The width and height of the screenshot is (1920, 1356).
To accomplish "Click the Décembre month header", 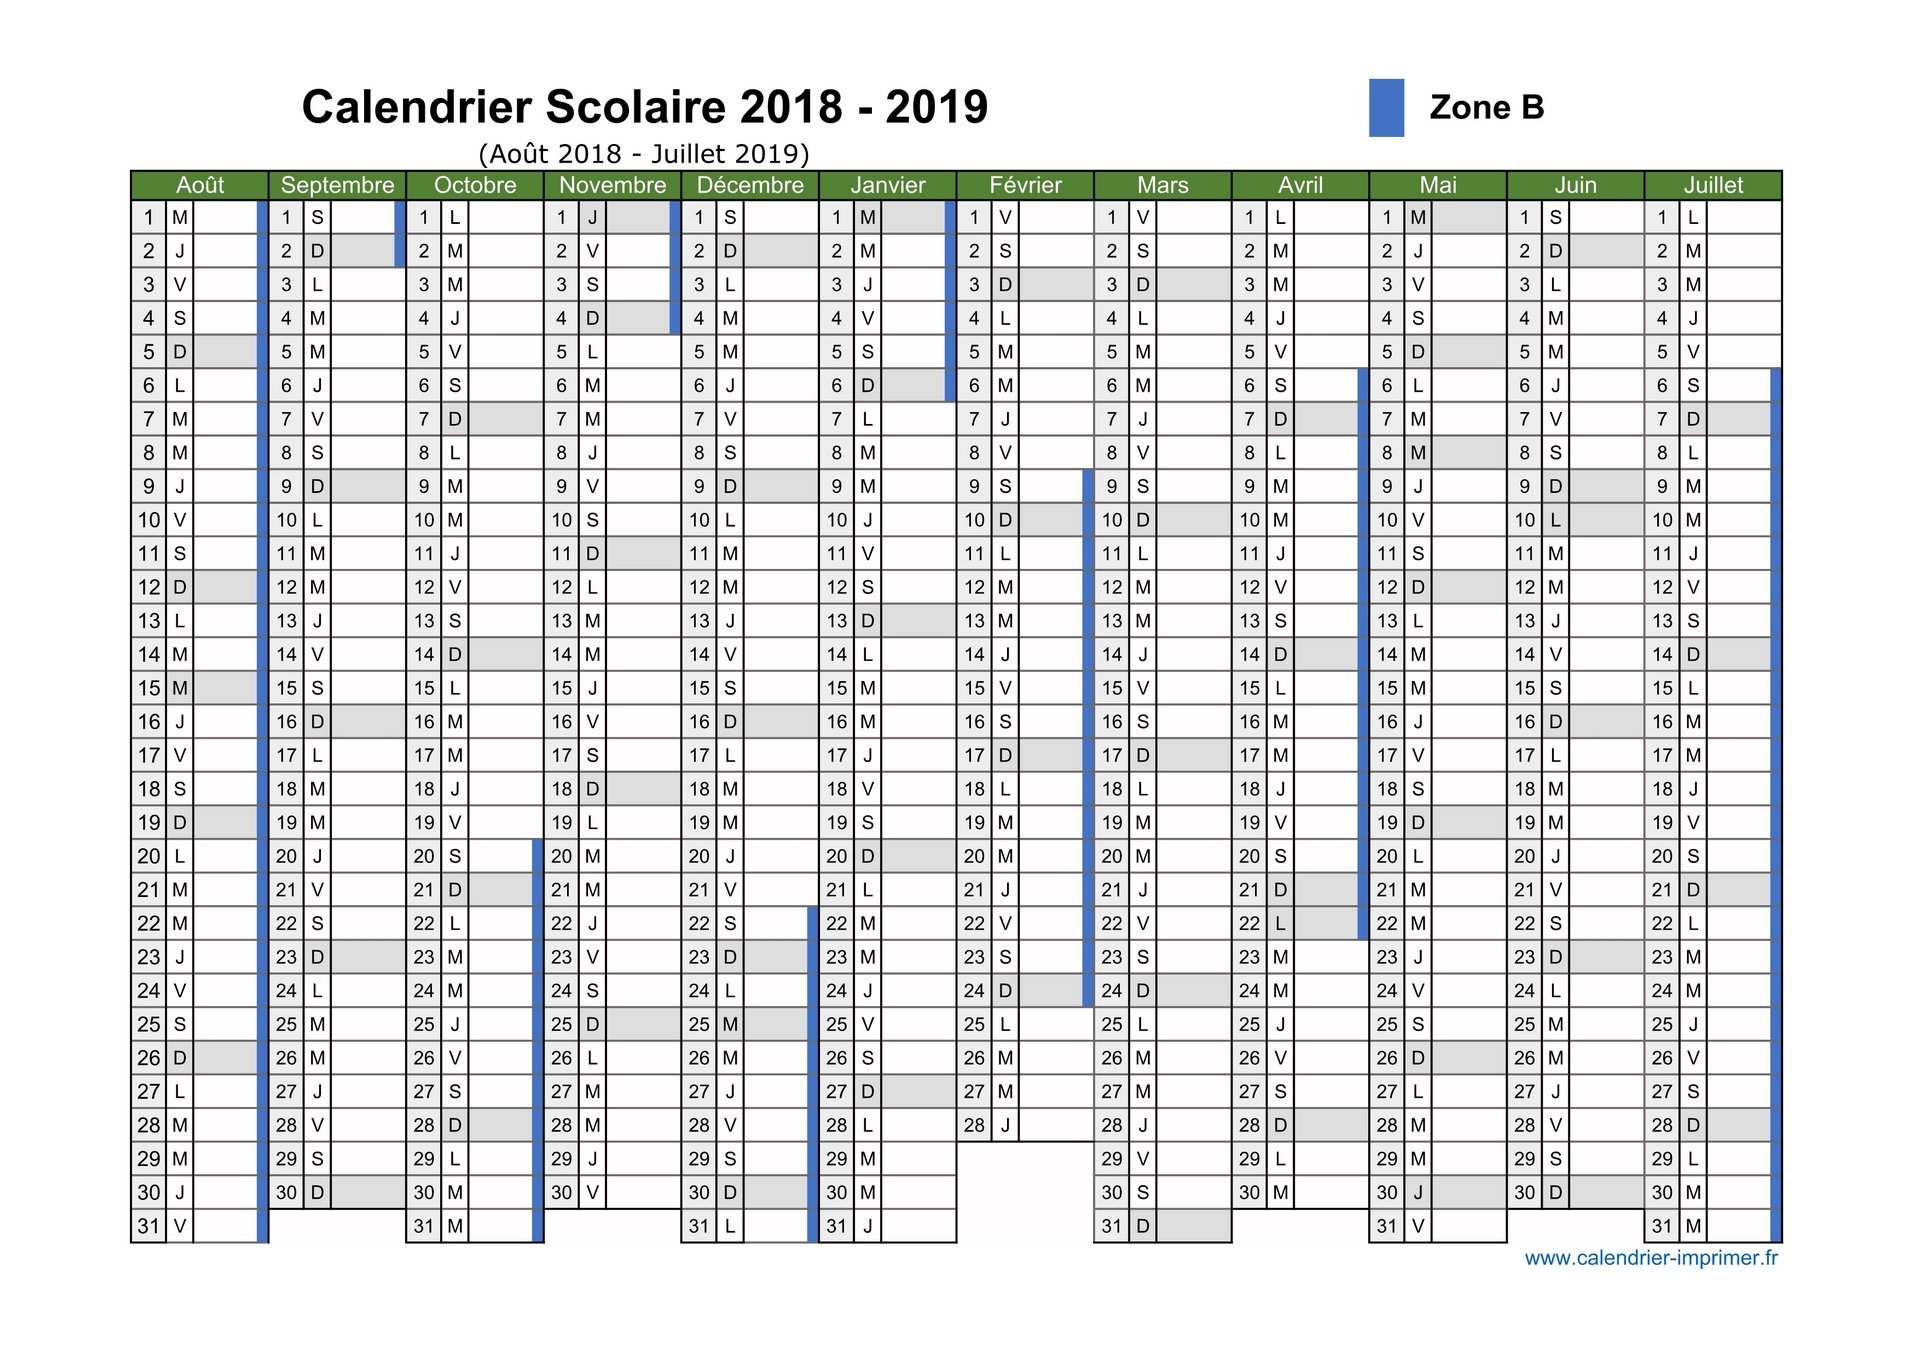I will [750, 185].
